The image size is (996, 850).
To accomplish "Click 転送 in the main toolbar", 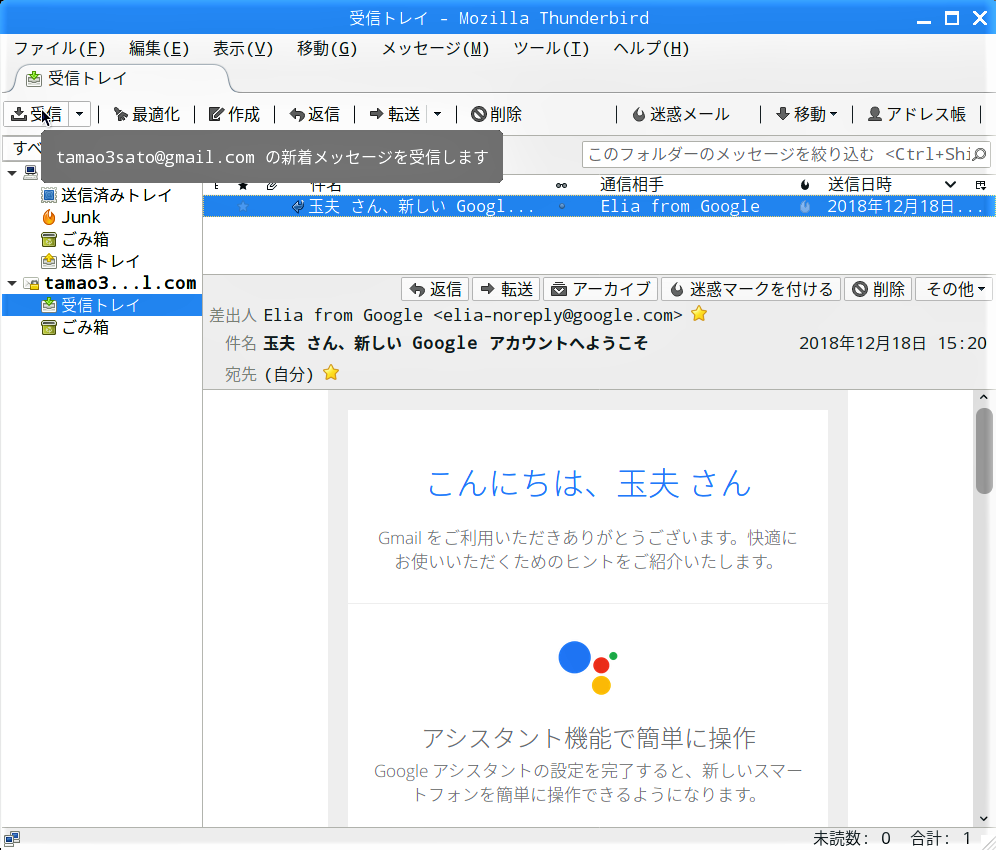I will [394, 114].
